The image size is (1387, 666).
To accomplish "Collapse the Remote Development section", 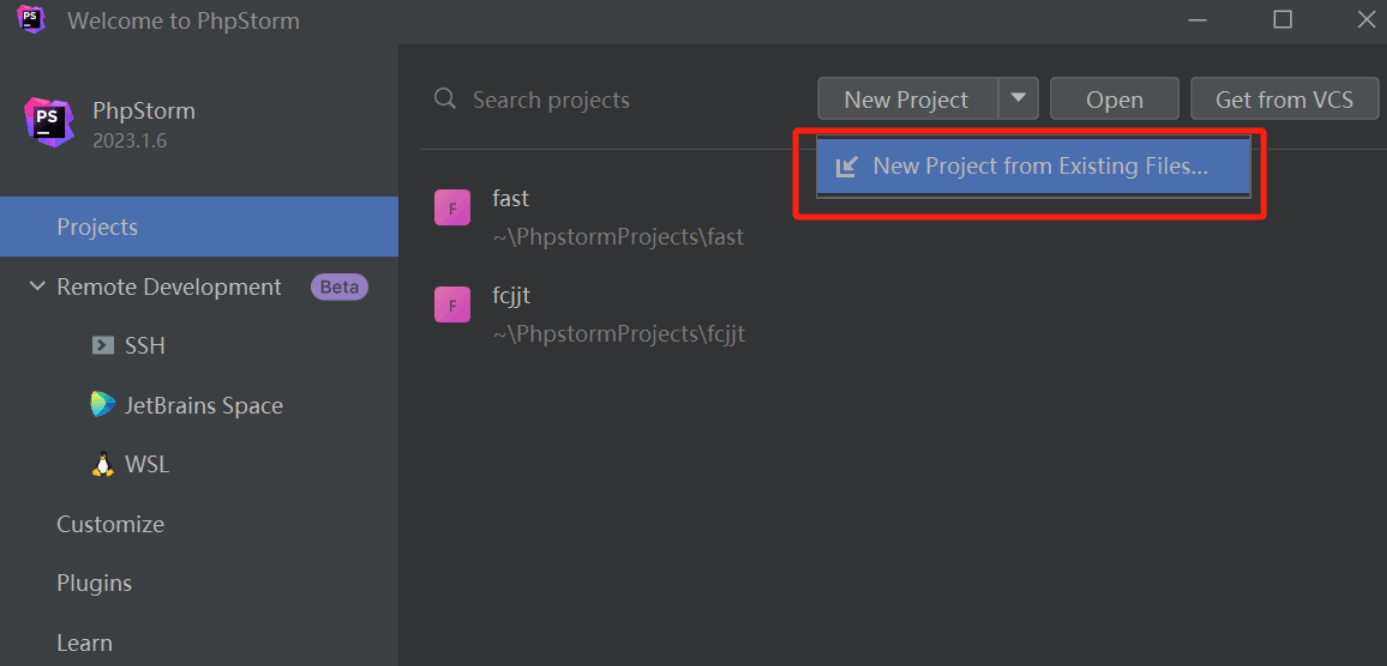I will pos(37,287).
